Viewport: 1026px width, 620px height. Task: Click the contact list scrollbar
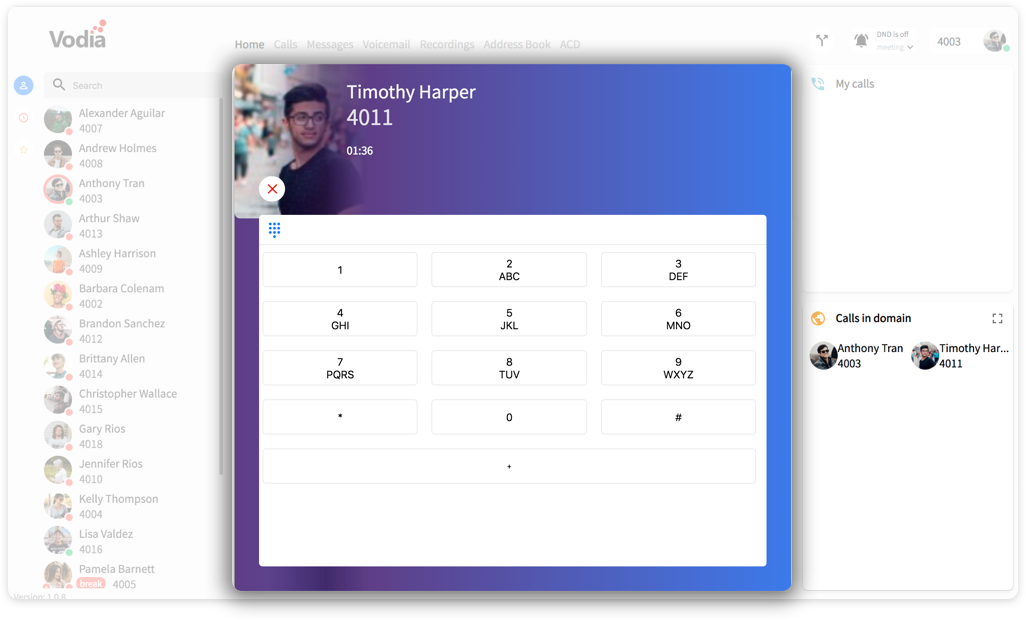click(x=221, y=286)
